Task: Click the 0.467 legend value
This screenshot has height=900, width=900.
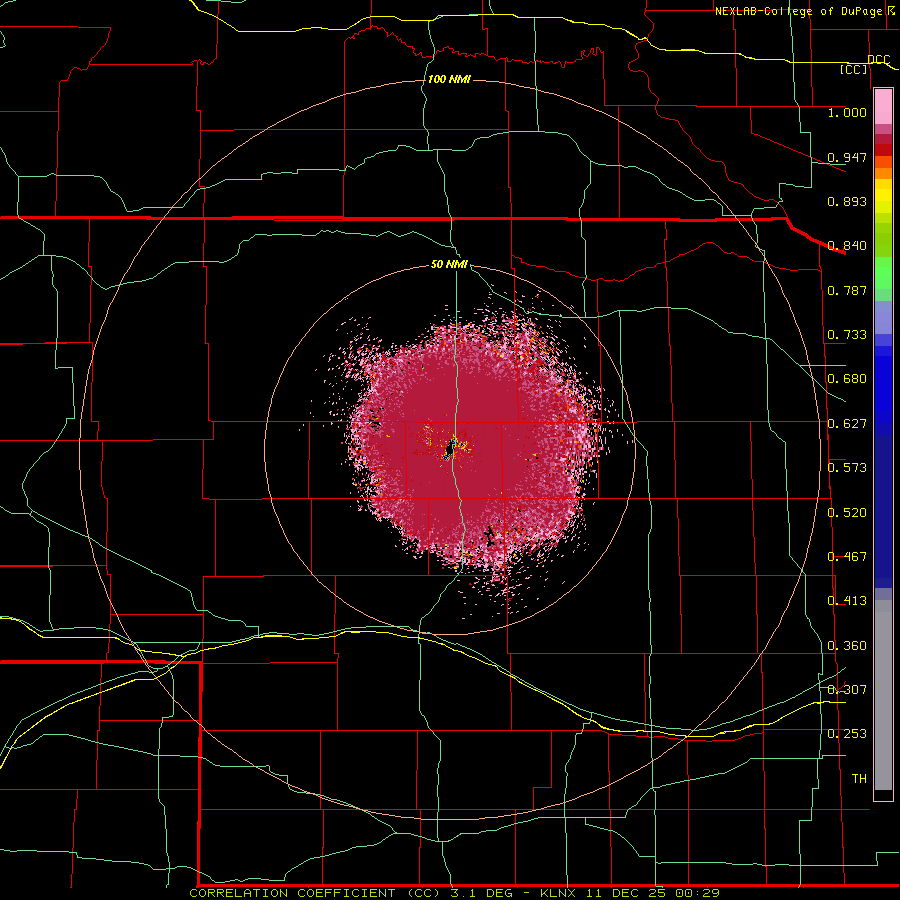Action: 847,557
